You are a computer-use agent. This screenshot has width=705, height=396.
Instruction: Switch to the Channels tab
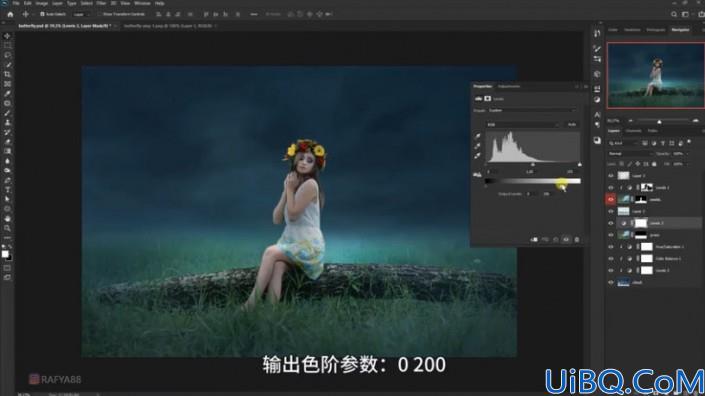click(x=634, y=131)
